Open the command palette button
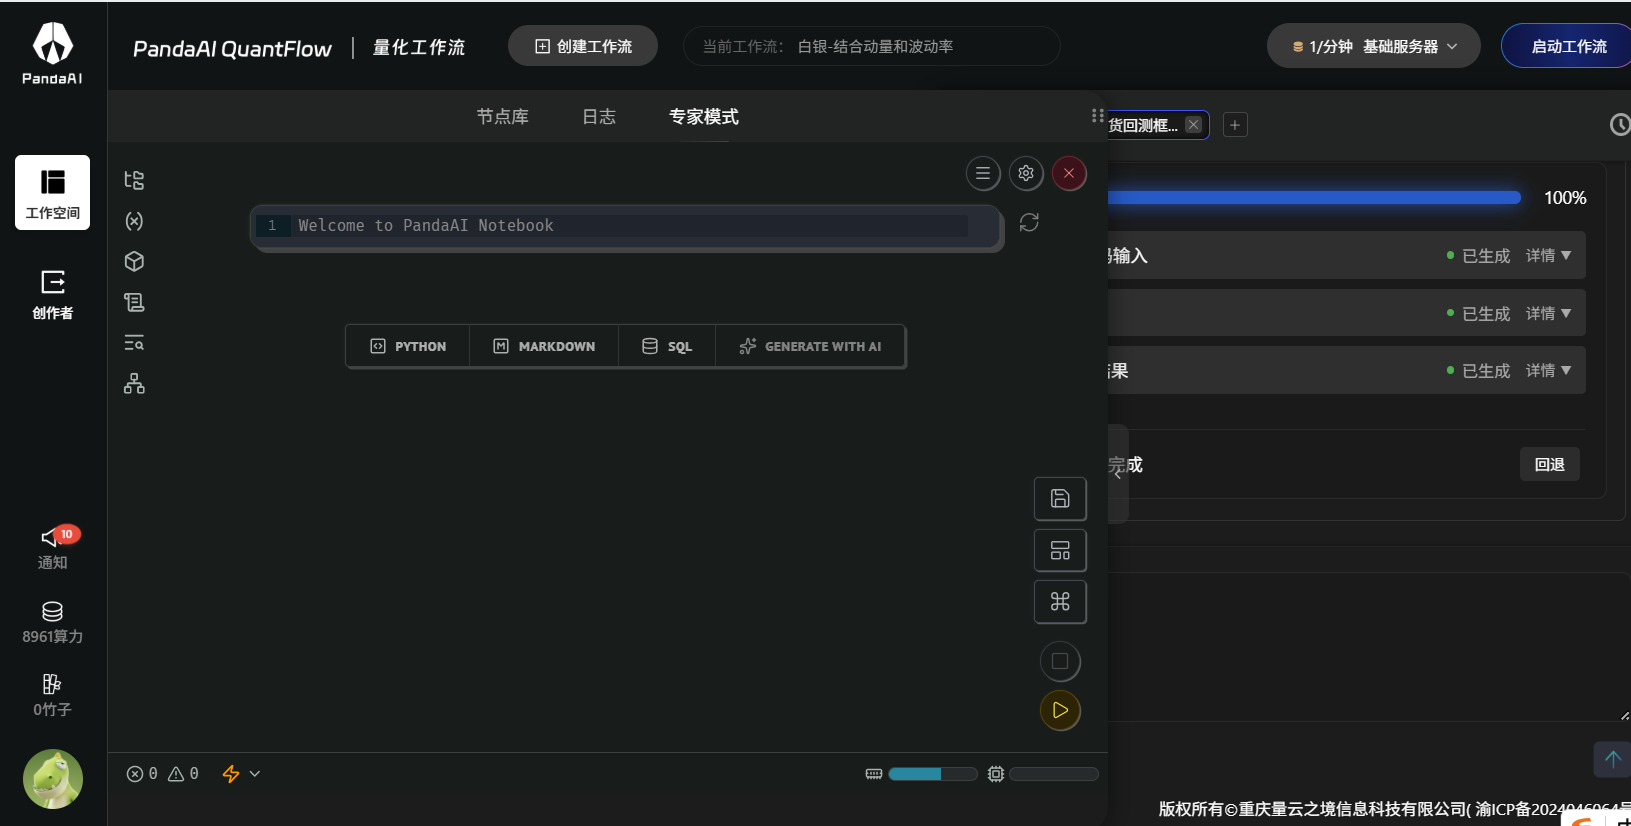 [1060, 601]
